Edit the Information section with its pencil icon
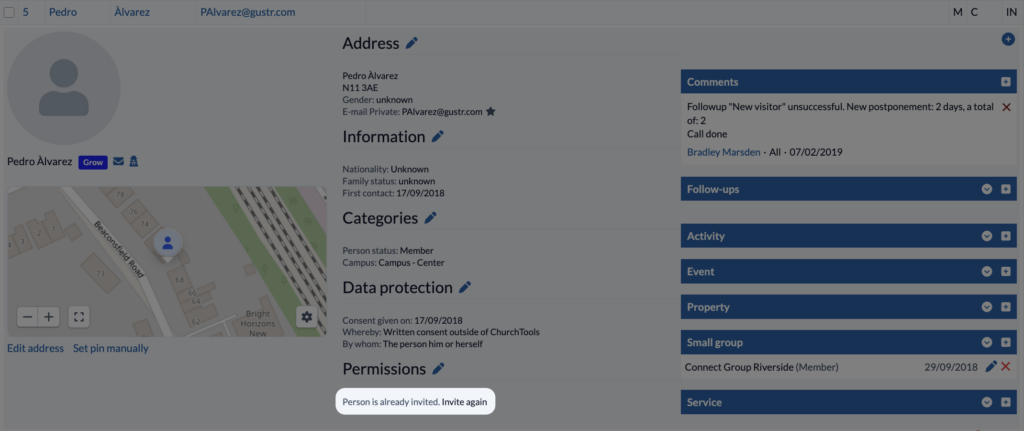 click(438, 136)
